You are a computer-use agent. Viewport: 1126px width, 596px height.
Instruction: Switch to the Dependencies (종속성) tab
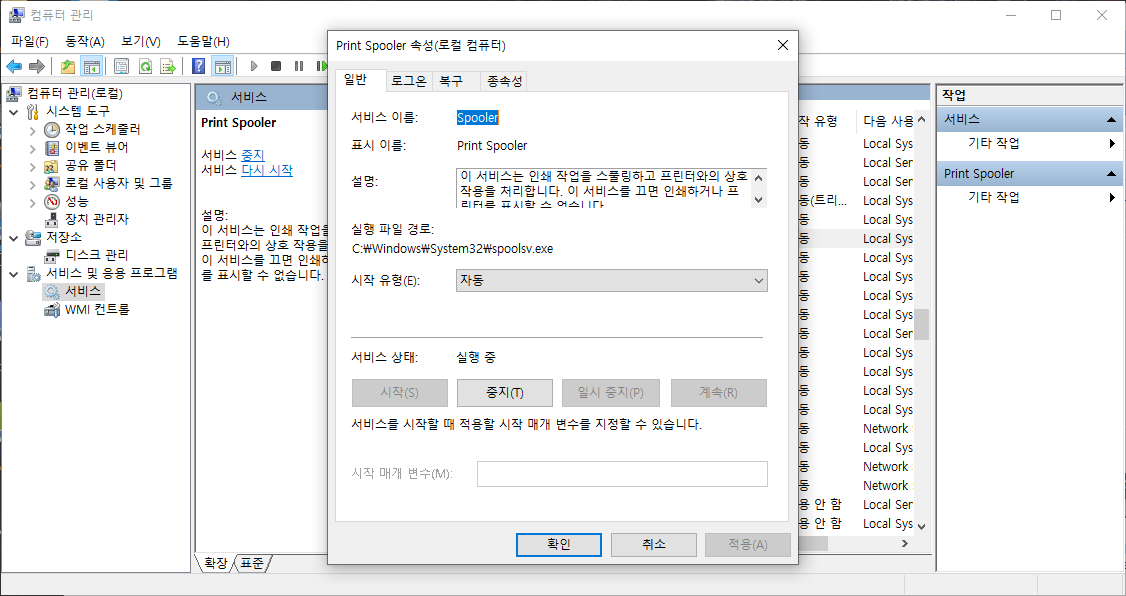point(504,81)
